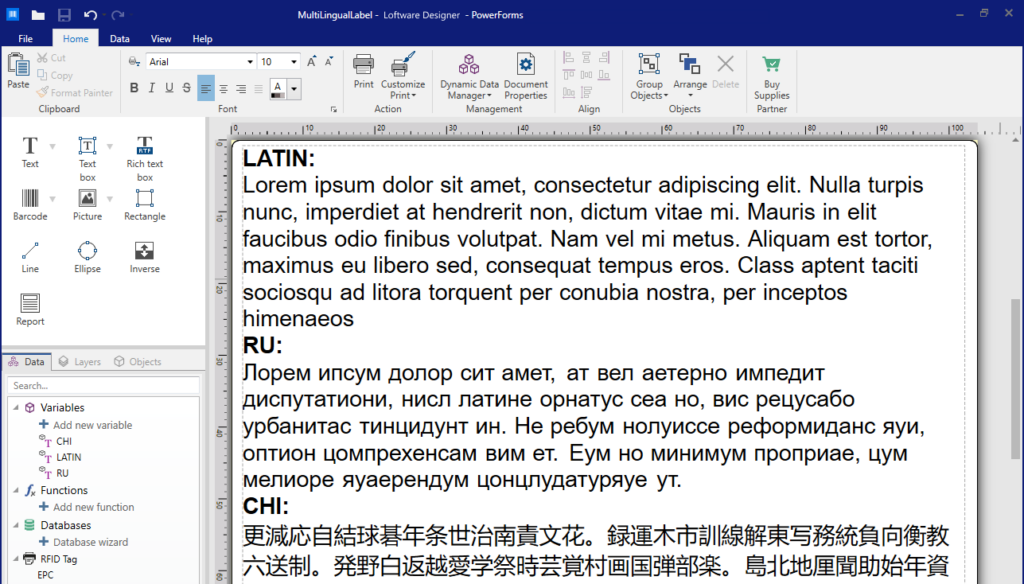Screen dimensions: 1024x584
Task: Enable strikethrough formatting
Action: pos(186,88)
